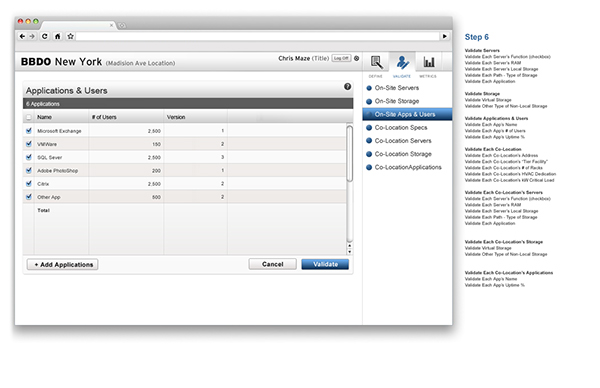The image size is (600, 388).
Task: Click the BBDO New York title
Action: click(61, 62)
